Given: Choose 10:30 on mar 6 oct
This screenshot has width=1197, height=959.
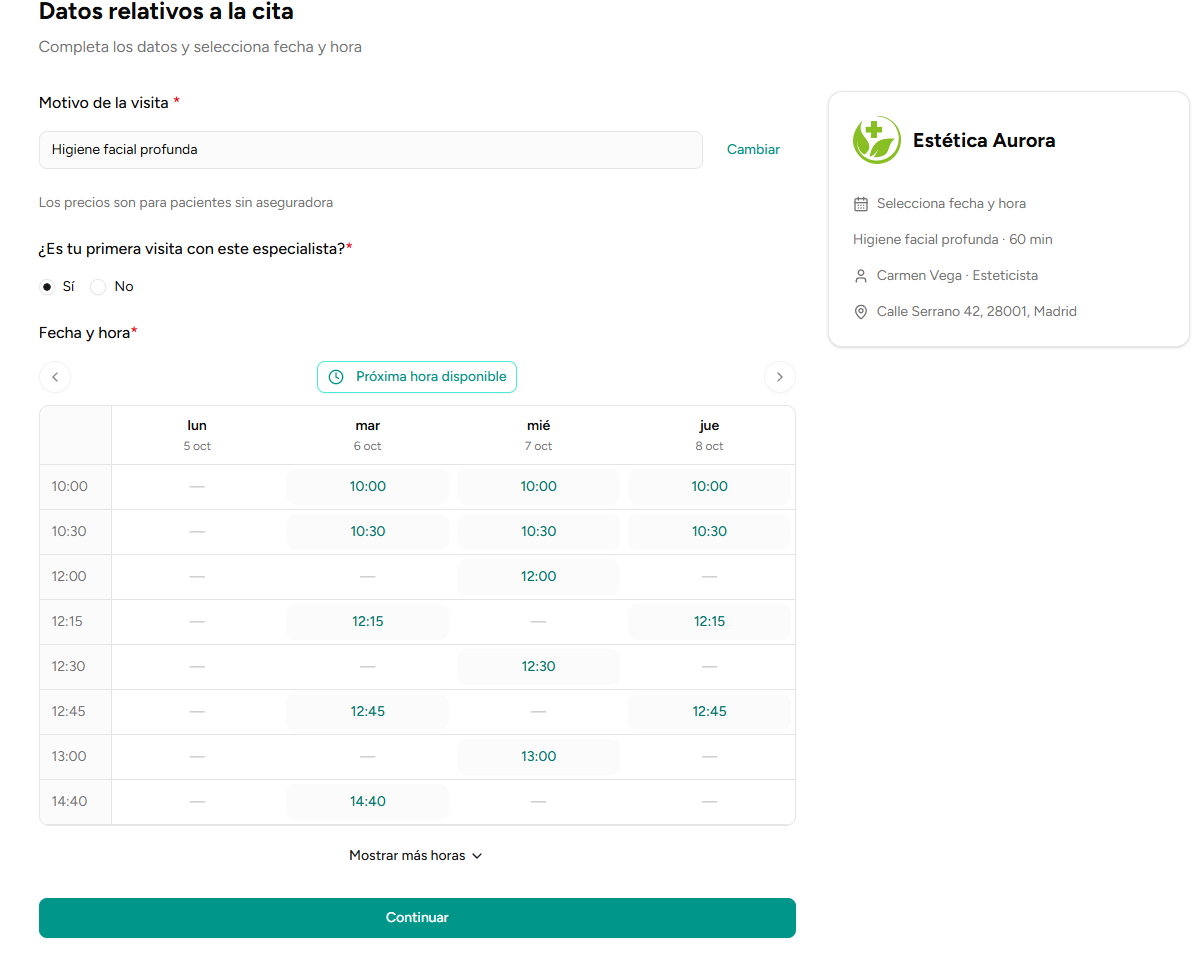Looking at the screenshot, I should tap(368, 532).
